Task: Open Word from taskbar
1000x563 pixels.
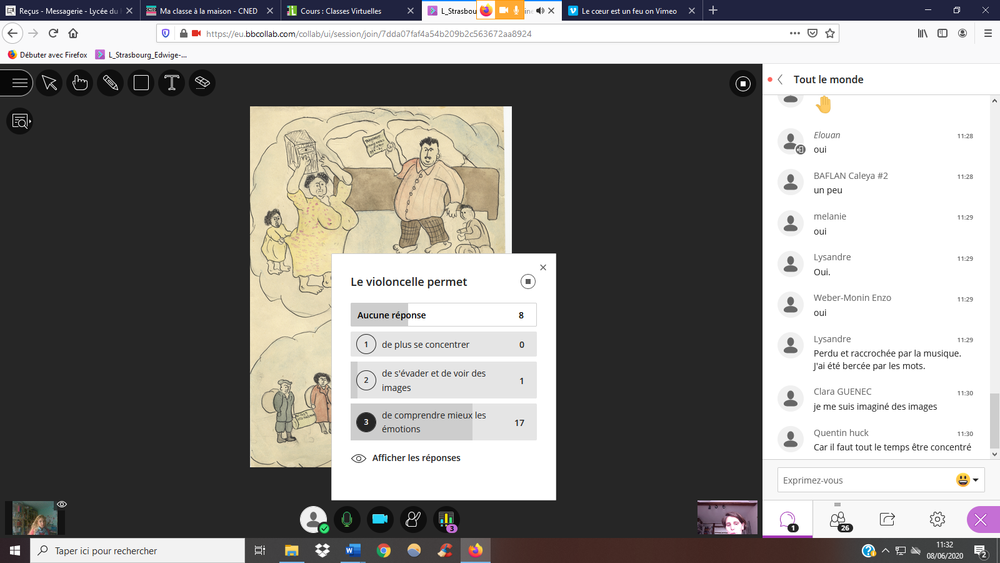Action: point(353,550)
